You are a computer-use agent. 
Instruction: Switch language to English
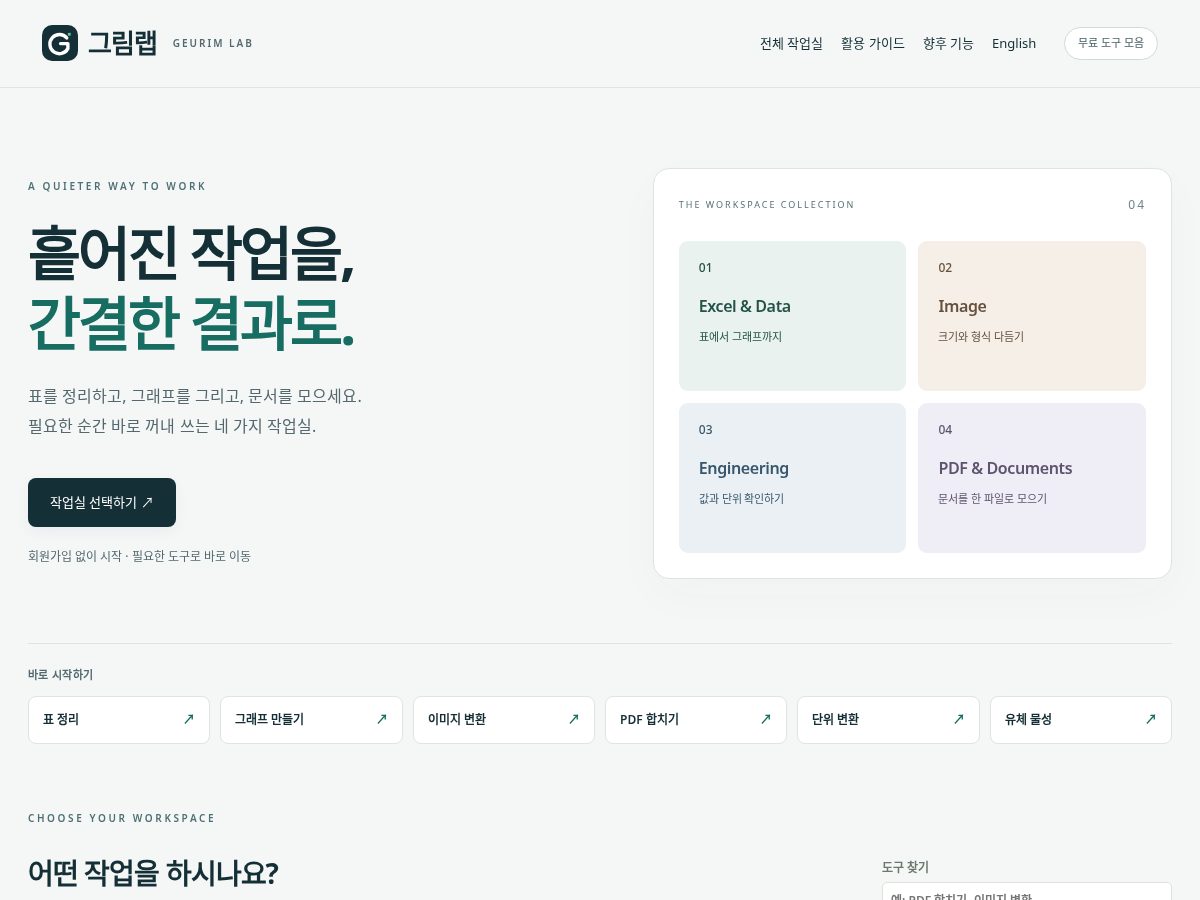[1014, 43]
